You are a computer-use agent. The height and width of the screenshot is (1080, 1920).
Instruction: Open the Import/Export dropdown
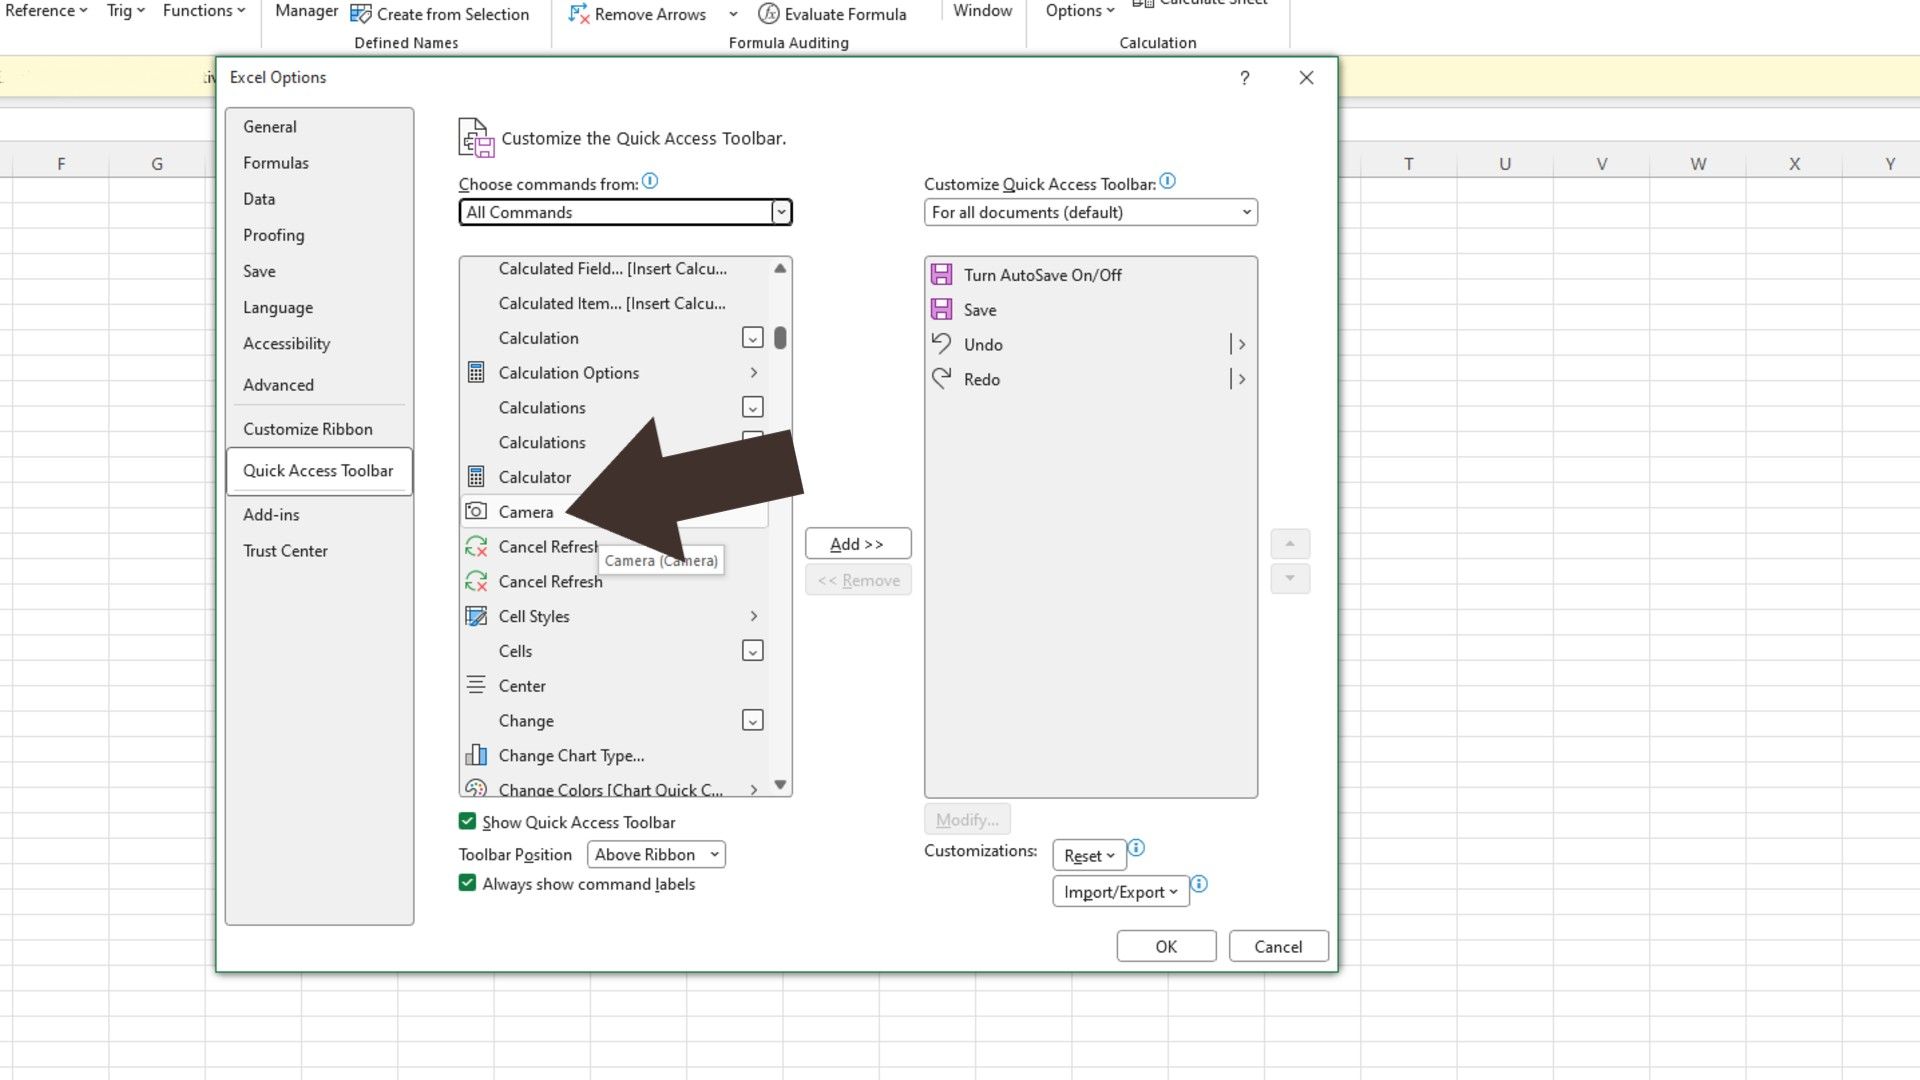[1121, 891]
